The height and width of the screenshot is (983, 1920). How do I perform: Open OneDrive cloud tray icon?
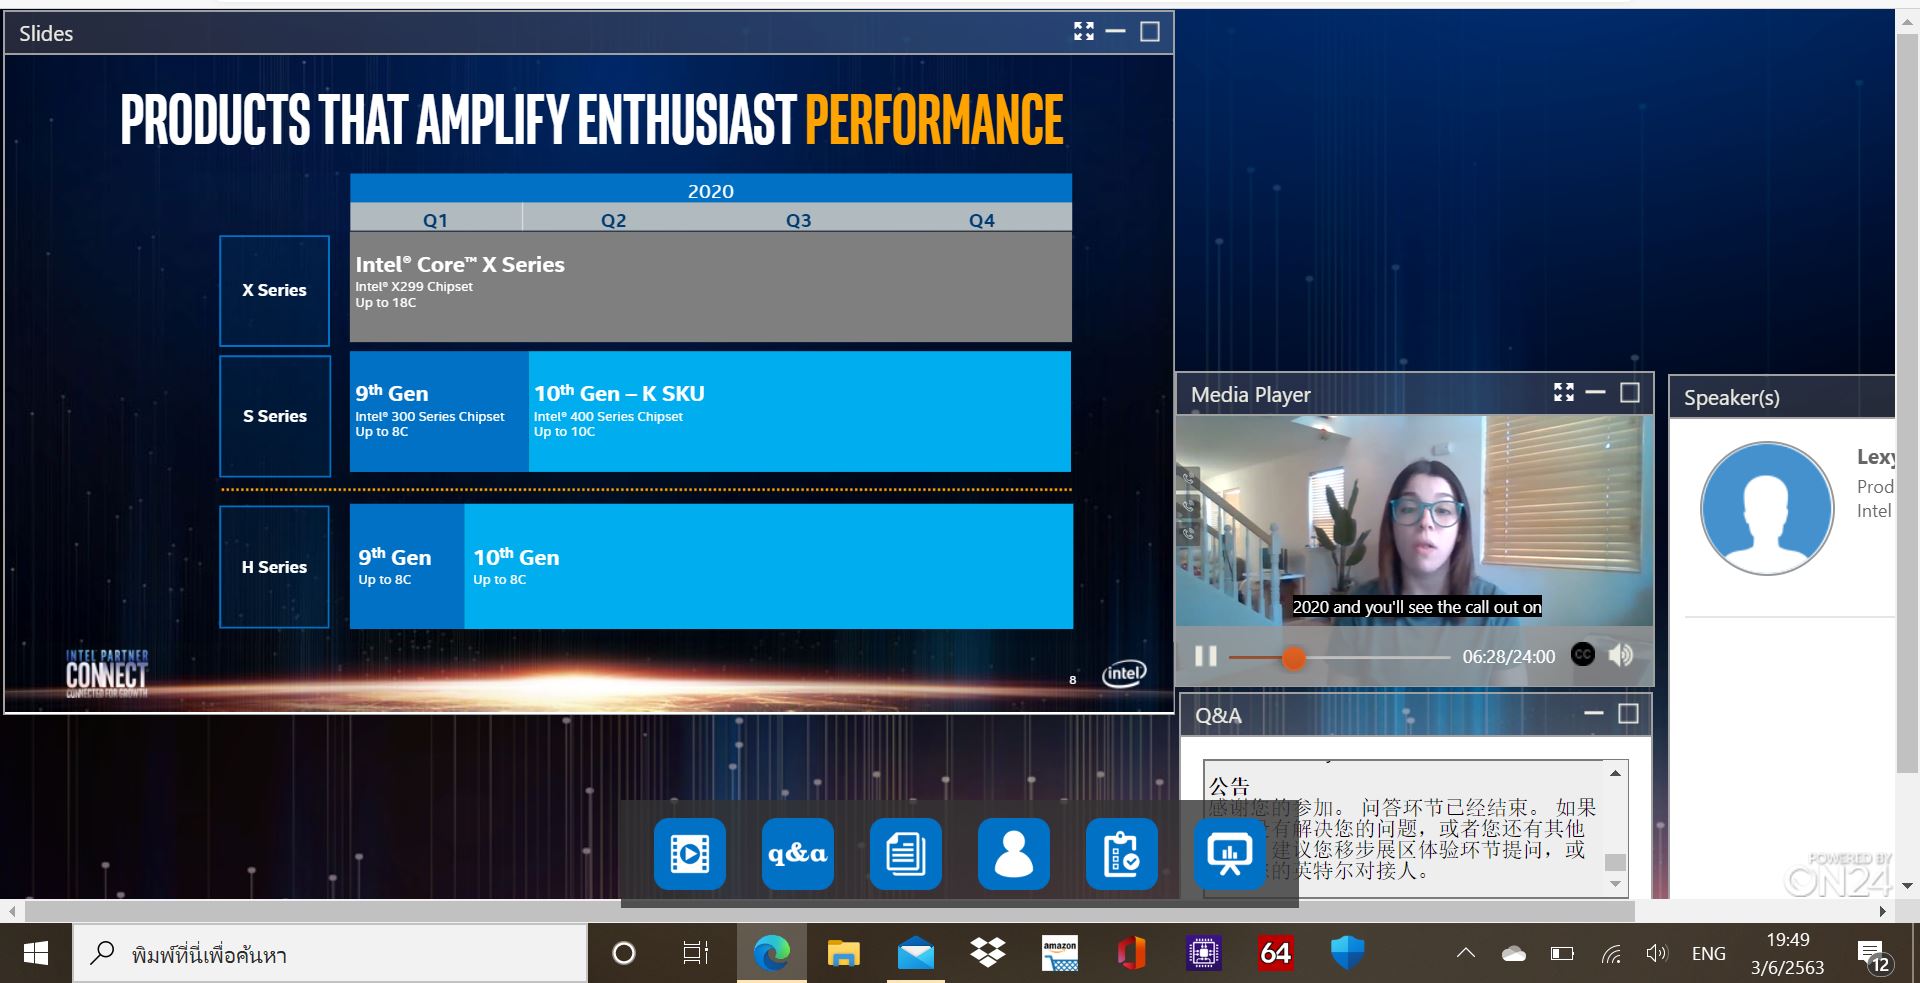tap(1514, 954)
